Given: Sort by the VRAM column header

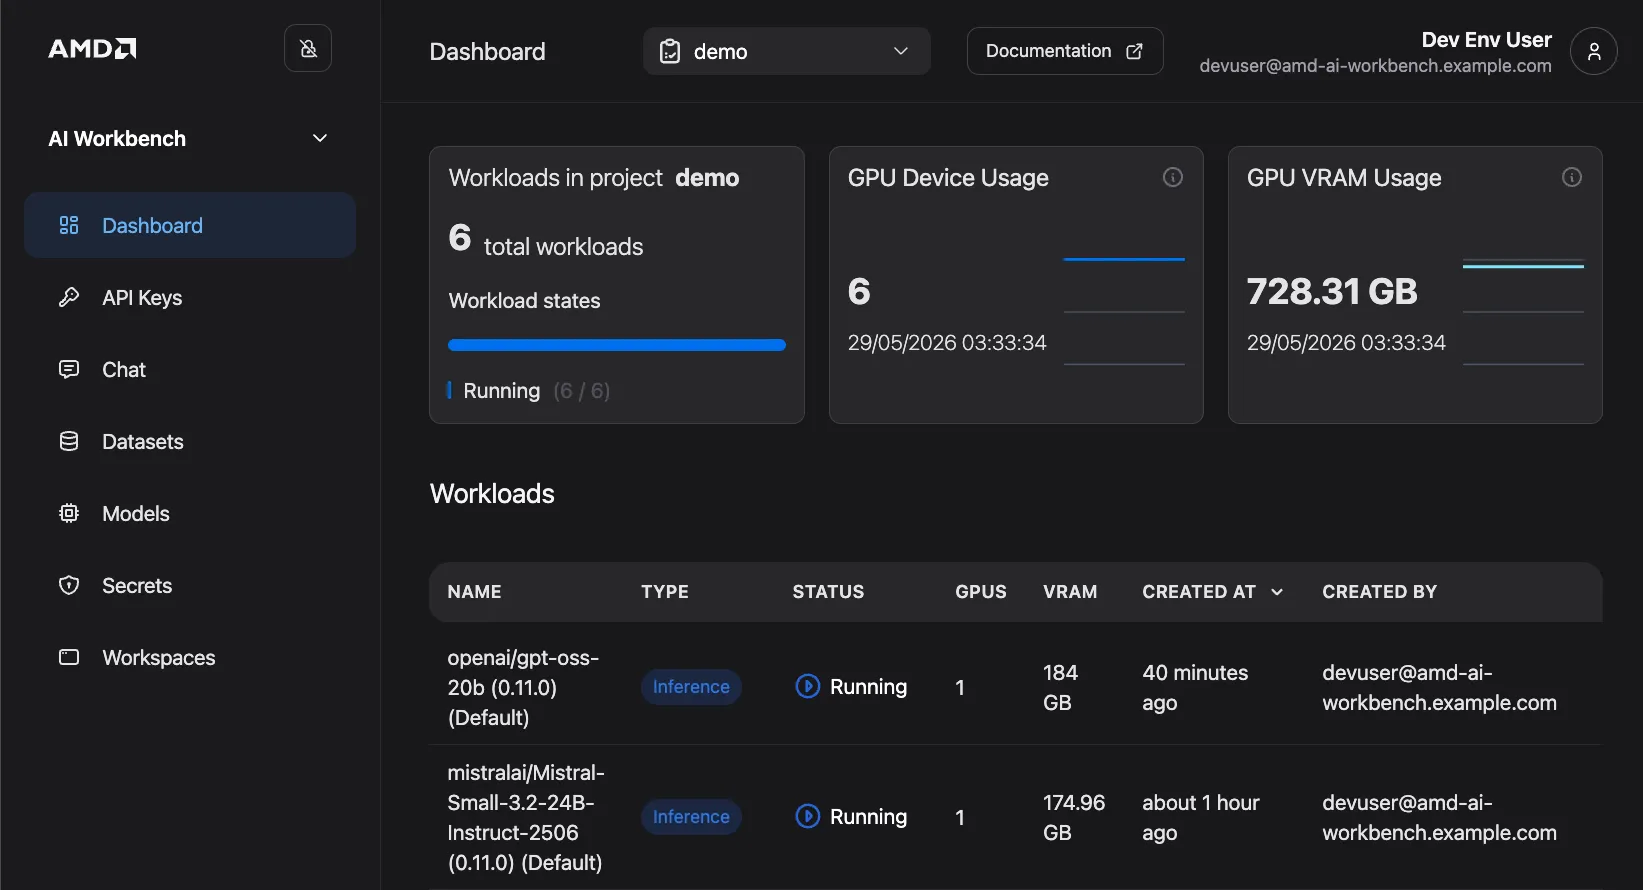Looking at the screenshot, I should click(x=1070, y=592).
